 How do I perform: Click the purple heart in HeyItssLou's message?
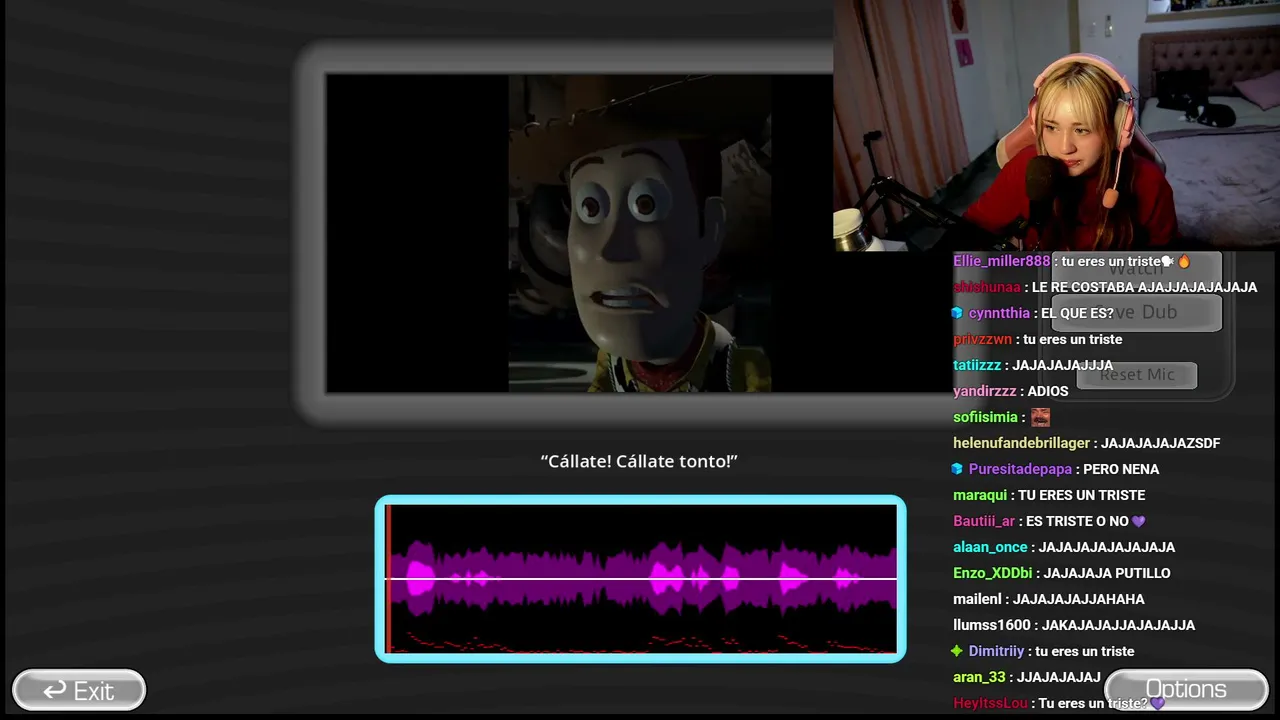tap(1158, 703)
